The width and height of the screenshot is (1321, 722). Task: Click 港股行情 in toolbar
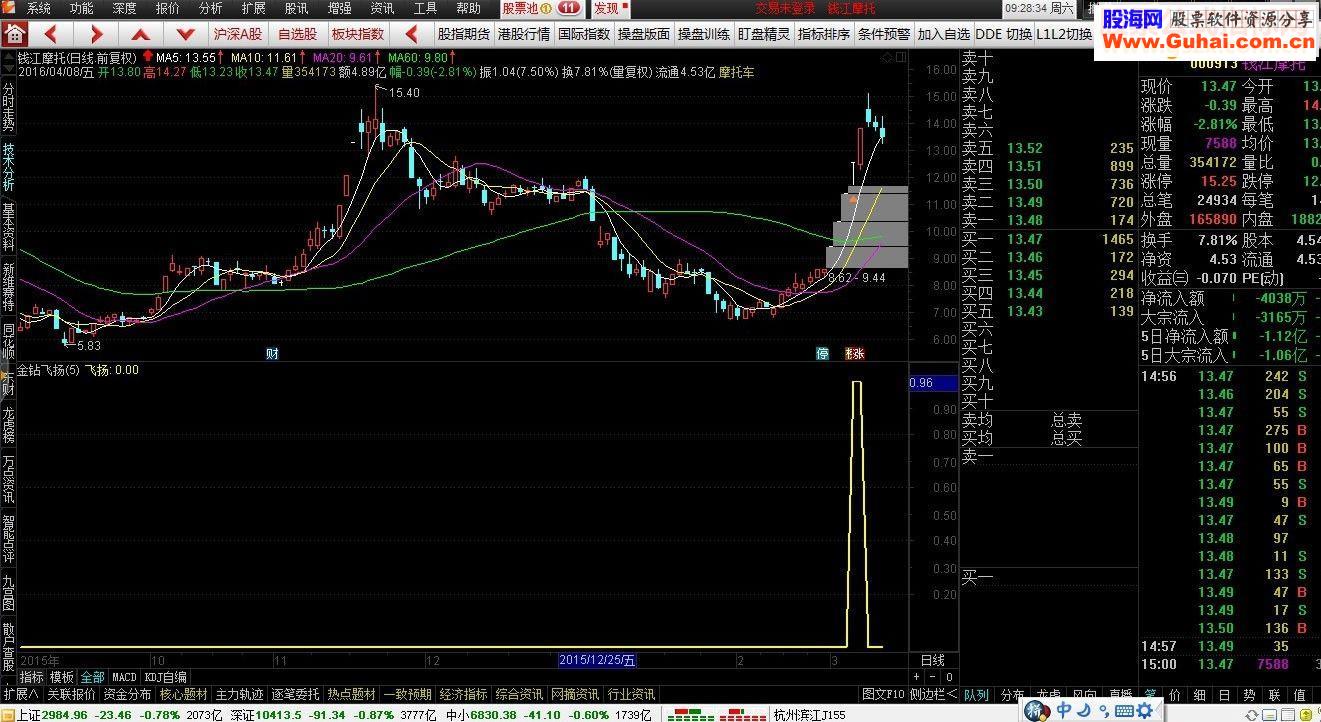click(524, 33)
